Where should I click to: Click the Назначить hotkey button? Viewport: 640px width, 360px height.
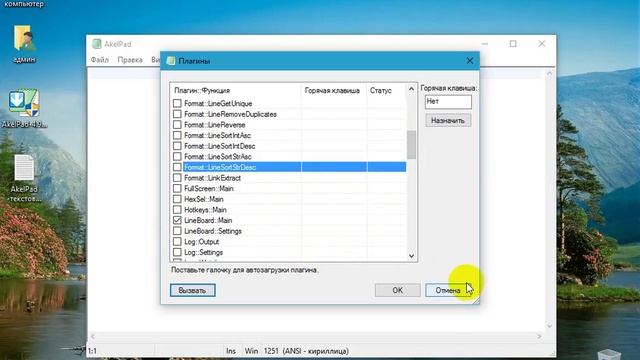pyautogui.click(x=448, y=120)
